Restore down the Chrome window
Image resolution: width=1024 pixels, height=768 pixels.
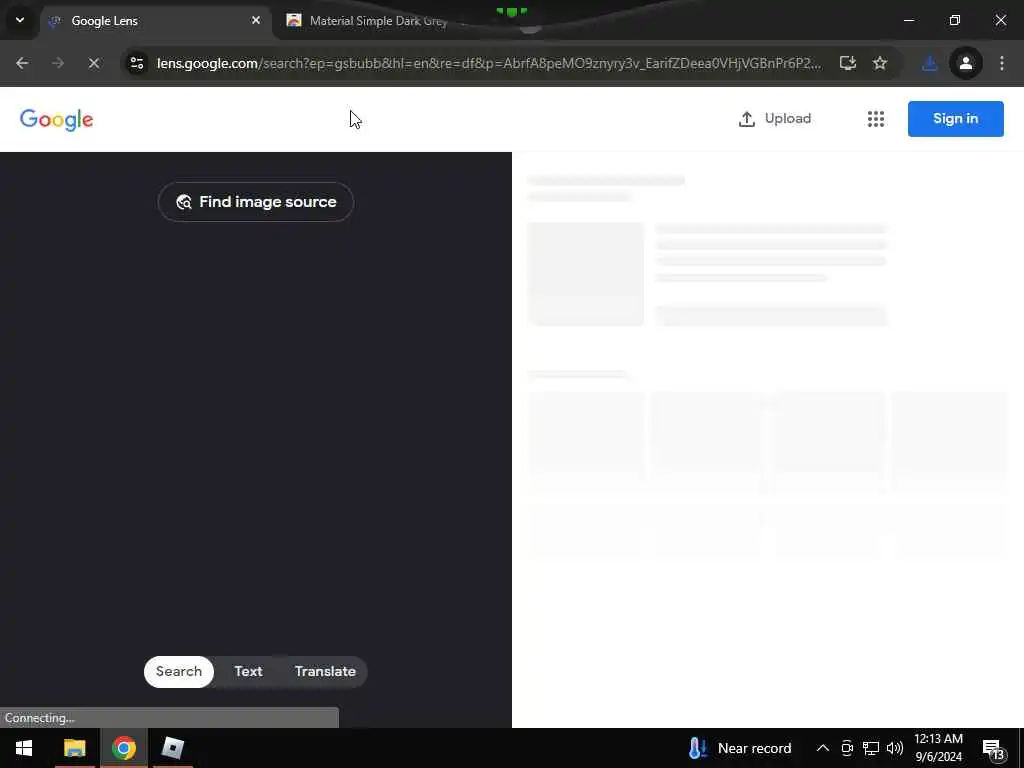(x=955, y=20)
